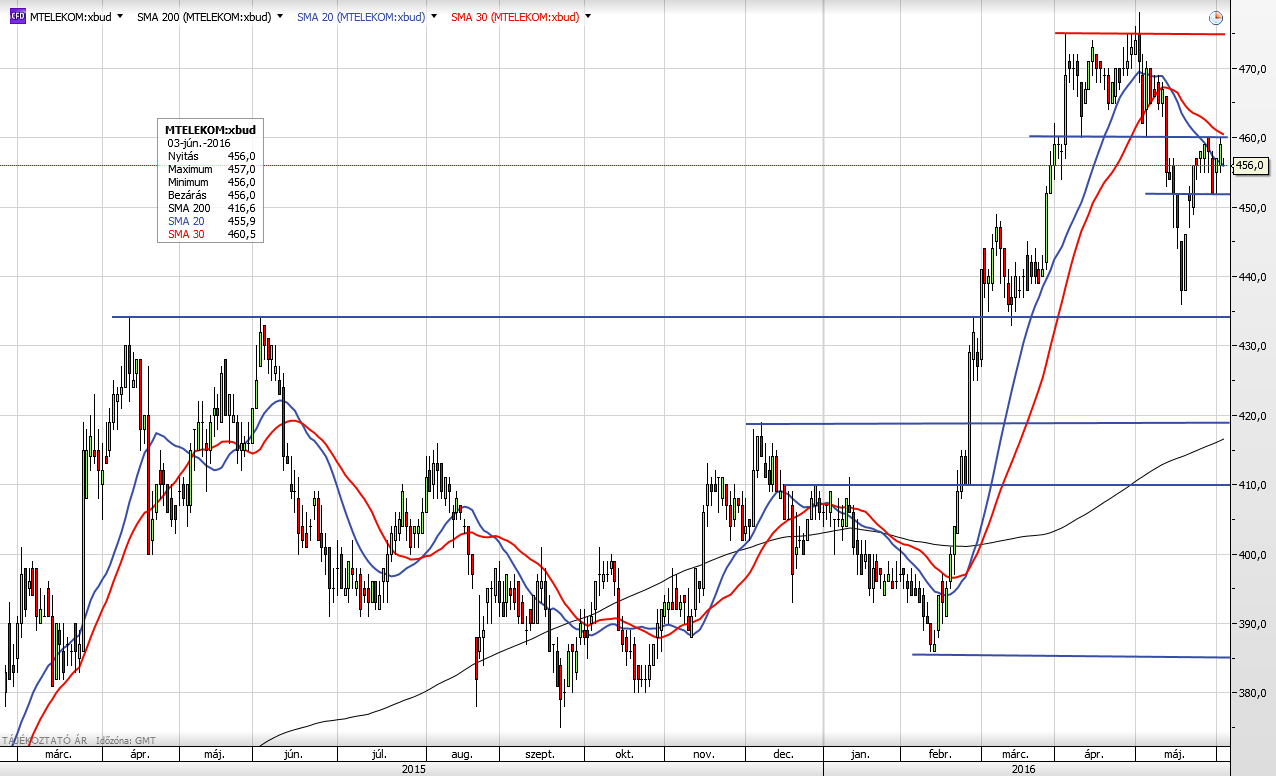Click the Bezárás 456,0 row
Viewport: 1276px width, 776px height.
pyautogui.click(x=211, y=195)
